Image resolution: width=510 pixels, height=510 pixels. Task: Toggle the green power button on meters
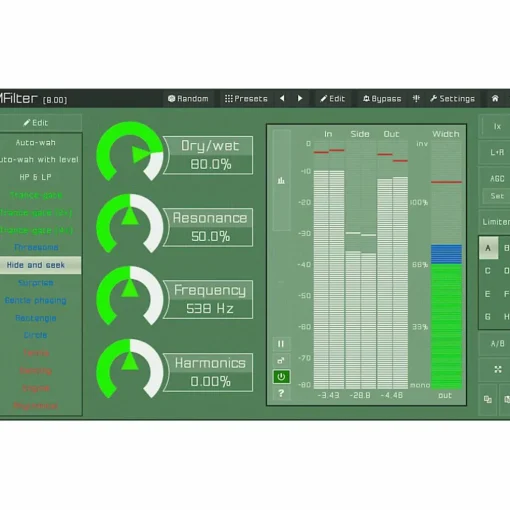281,377
